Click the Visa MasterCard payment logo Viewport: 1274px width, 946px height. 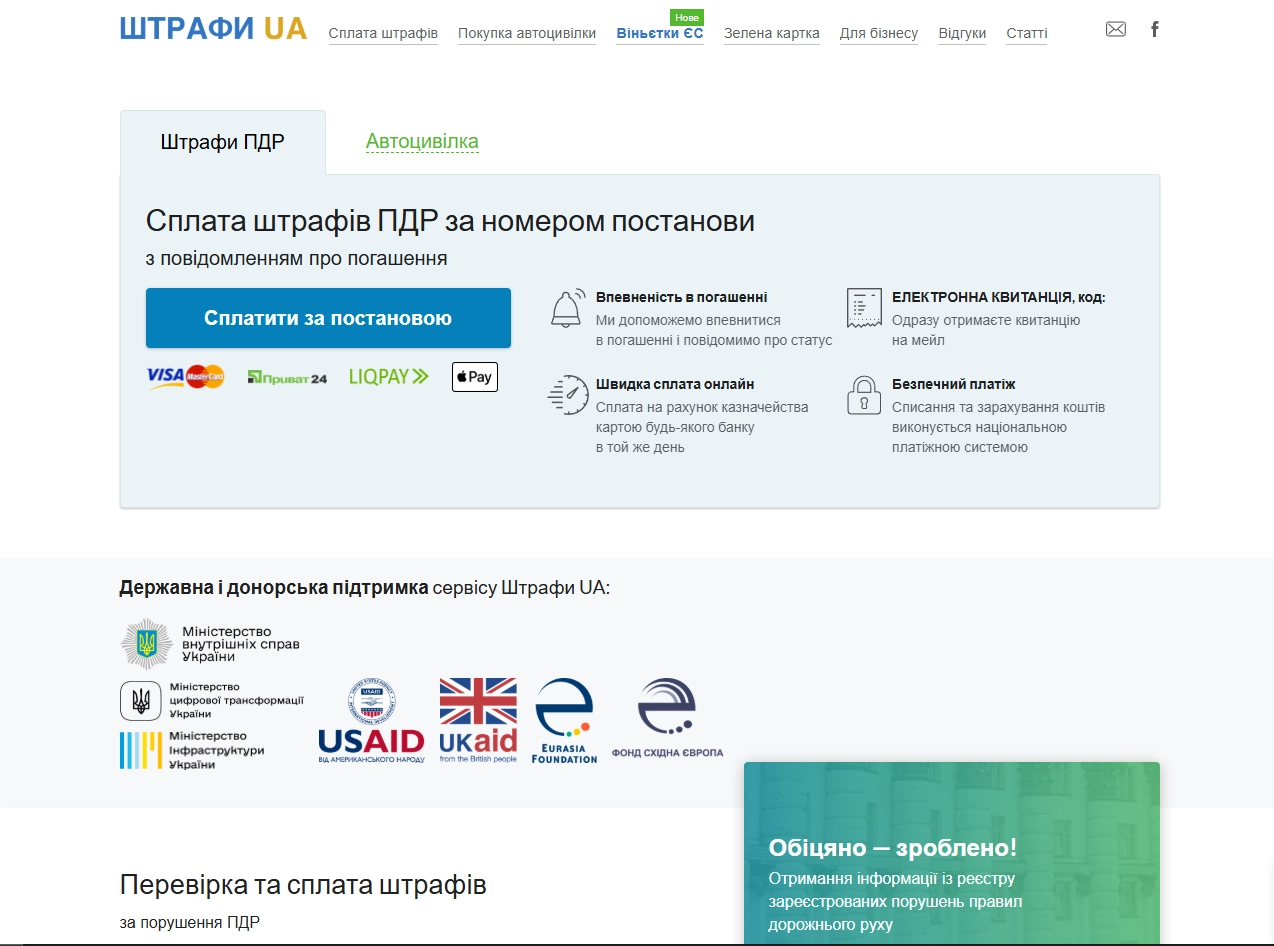[x=186, y=376]
